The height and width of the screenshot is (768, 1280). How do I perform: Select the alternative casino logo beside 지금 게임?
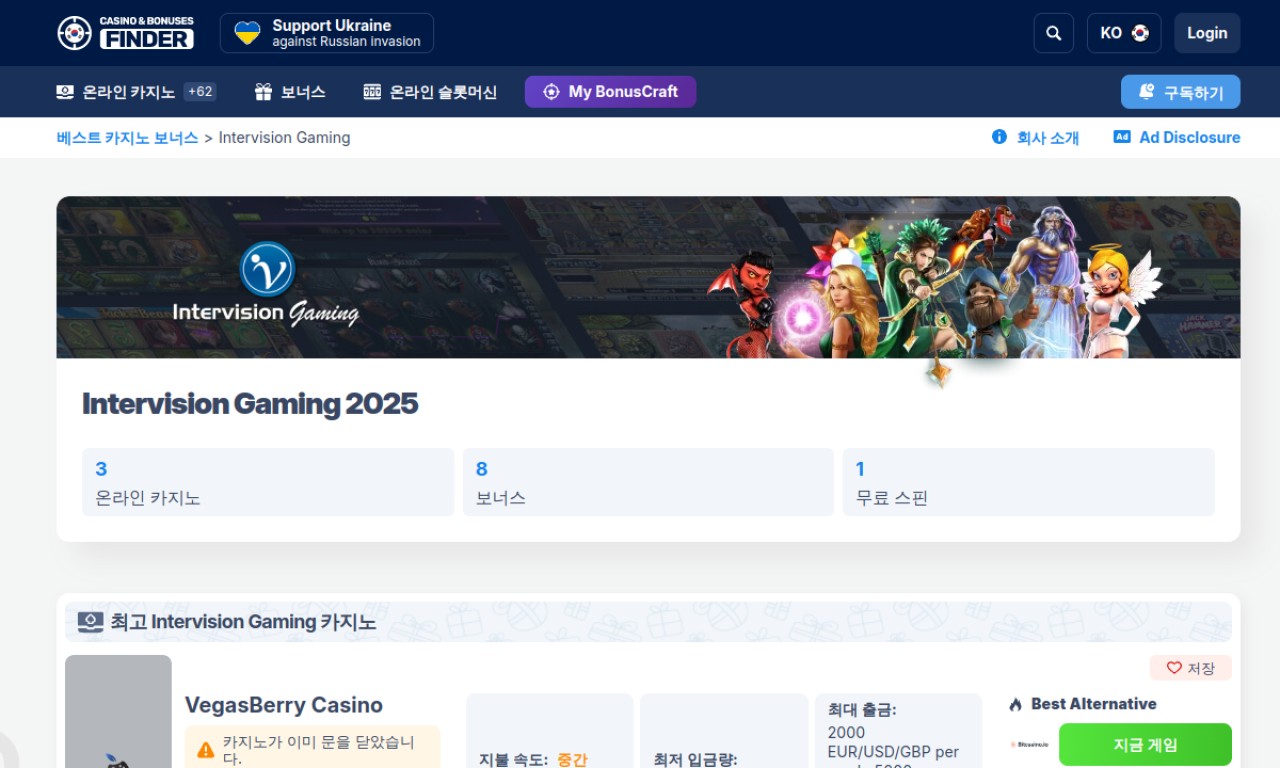click(x=1030, y=745)
